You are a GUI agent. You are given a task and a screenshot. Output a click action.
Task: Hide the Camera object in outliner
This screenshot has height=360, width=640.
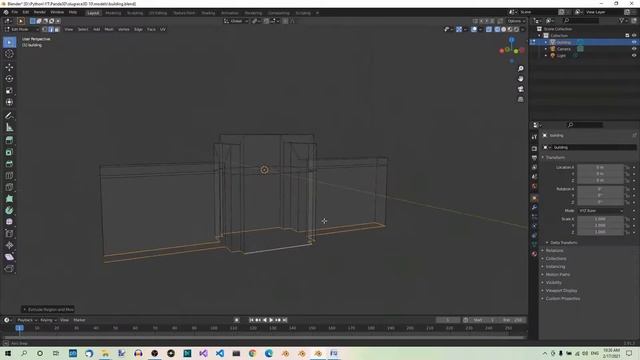(x=634, y=49)
